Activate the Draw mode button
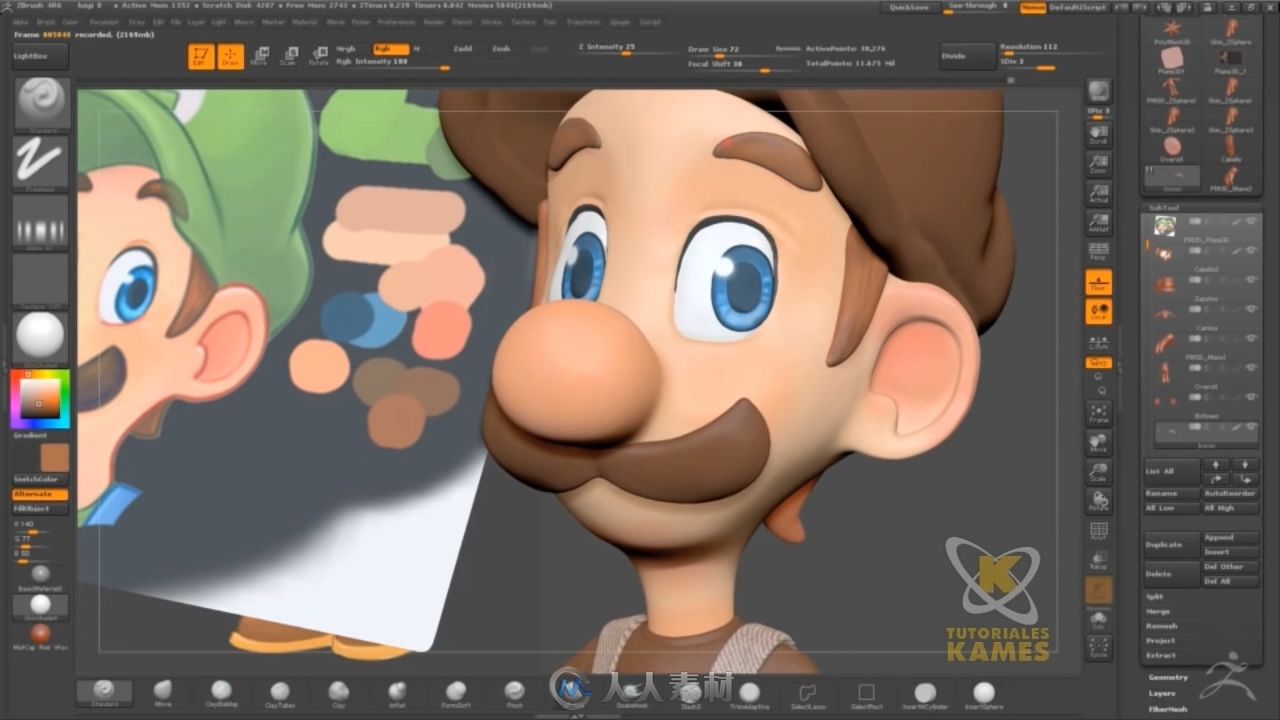 [x=231, y=57]
